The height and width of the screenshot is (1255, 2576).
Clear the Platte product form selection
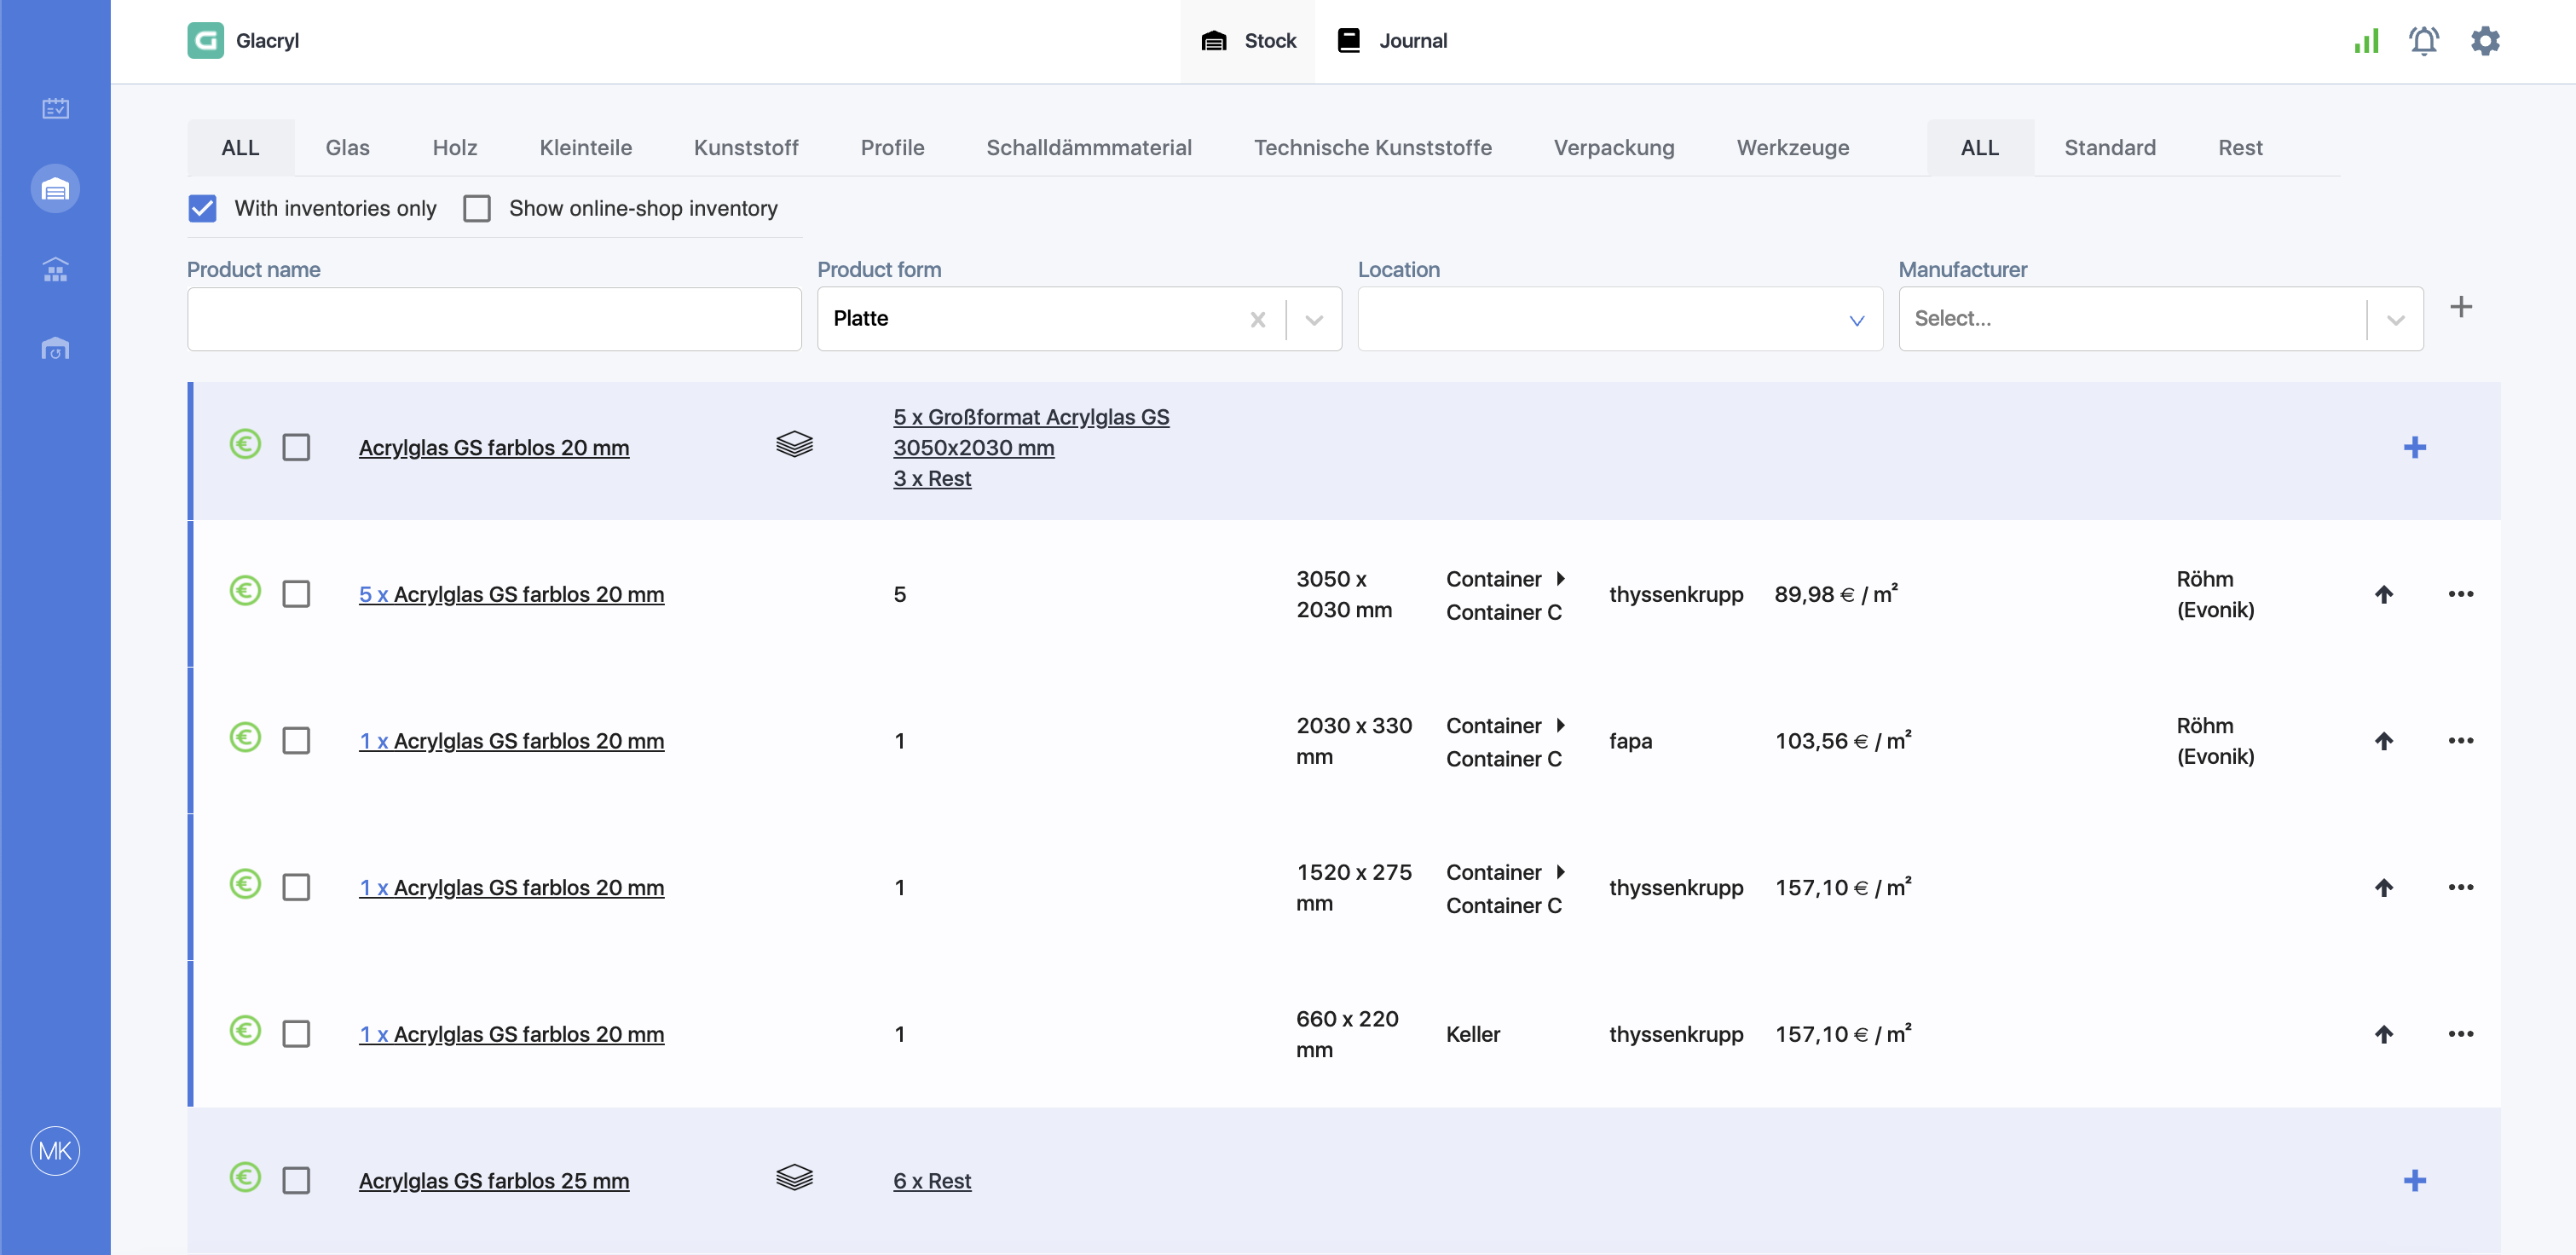pyautogui.click(x=1258, y=320)
